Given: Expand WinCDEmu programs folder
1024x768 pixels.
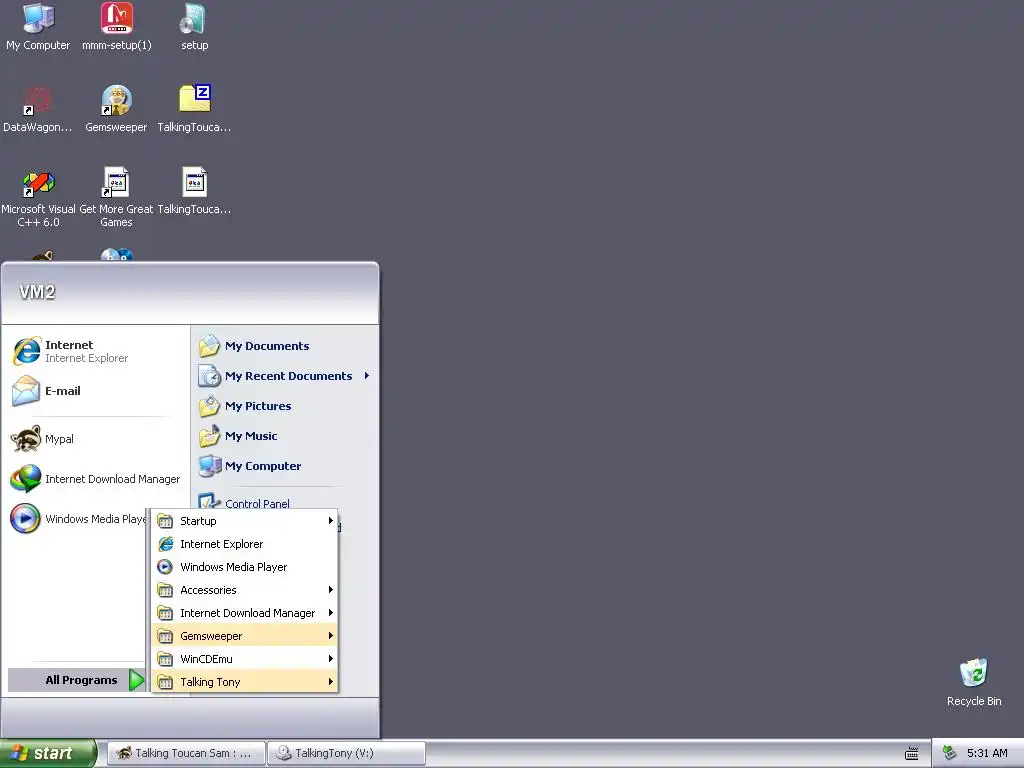Looking at the screenshot, I should pos(245,658).
